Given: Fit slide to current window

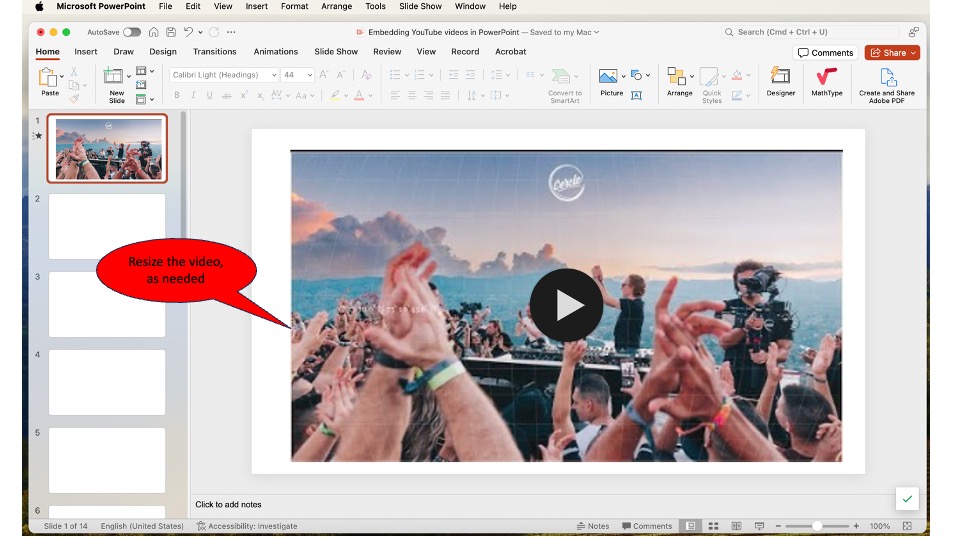Looking at the screenshot, I should 907,526.
